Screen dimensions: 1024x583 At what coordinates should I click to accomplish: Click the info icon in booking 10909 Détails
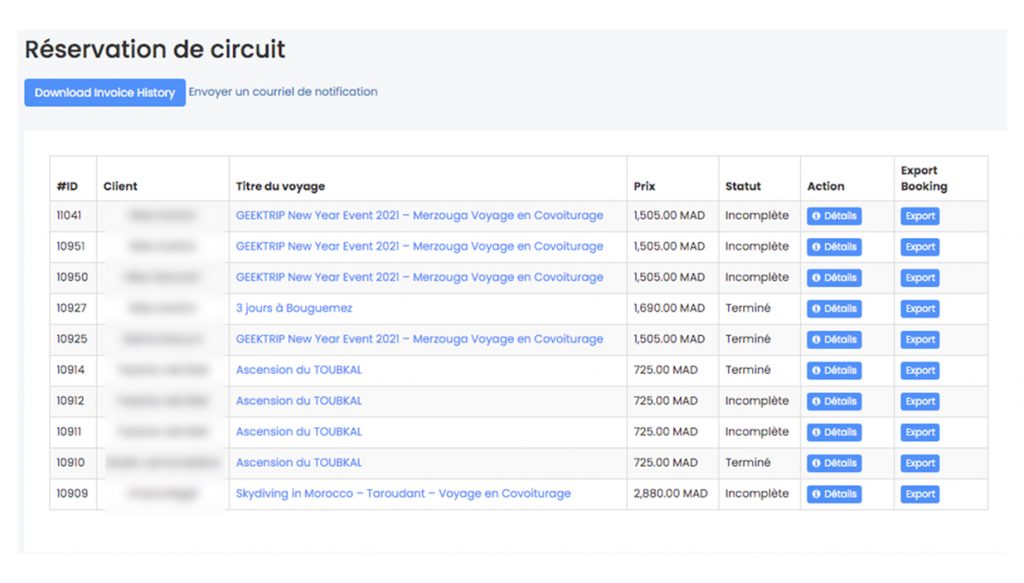pyautogui.click(x=817, y=495)
